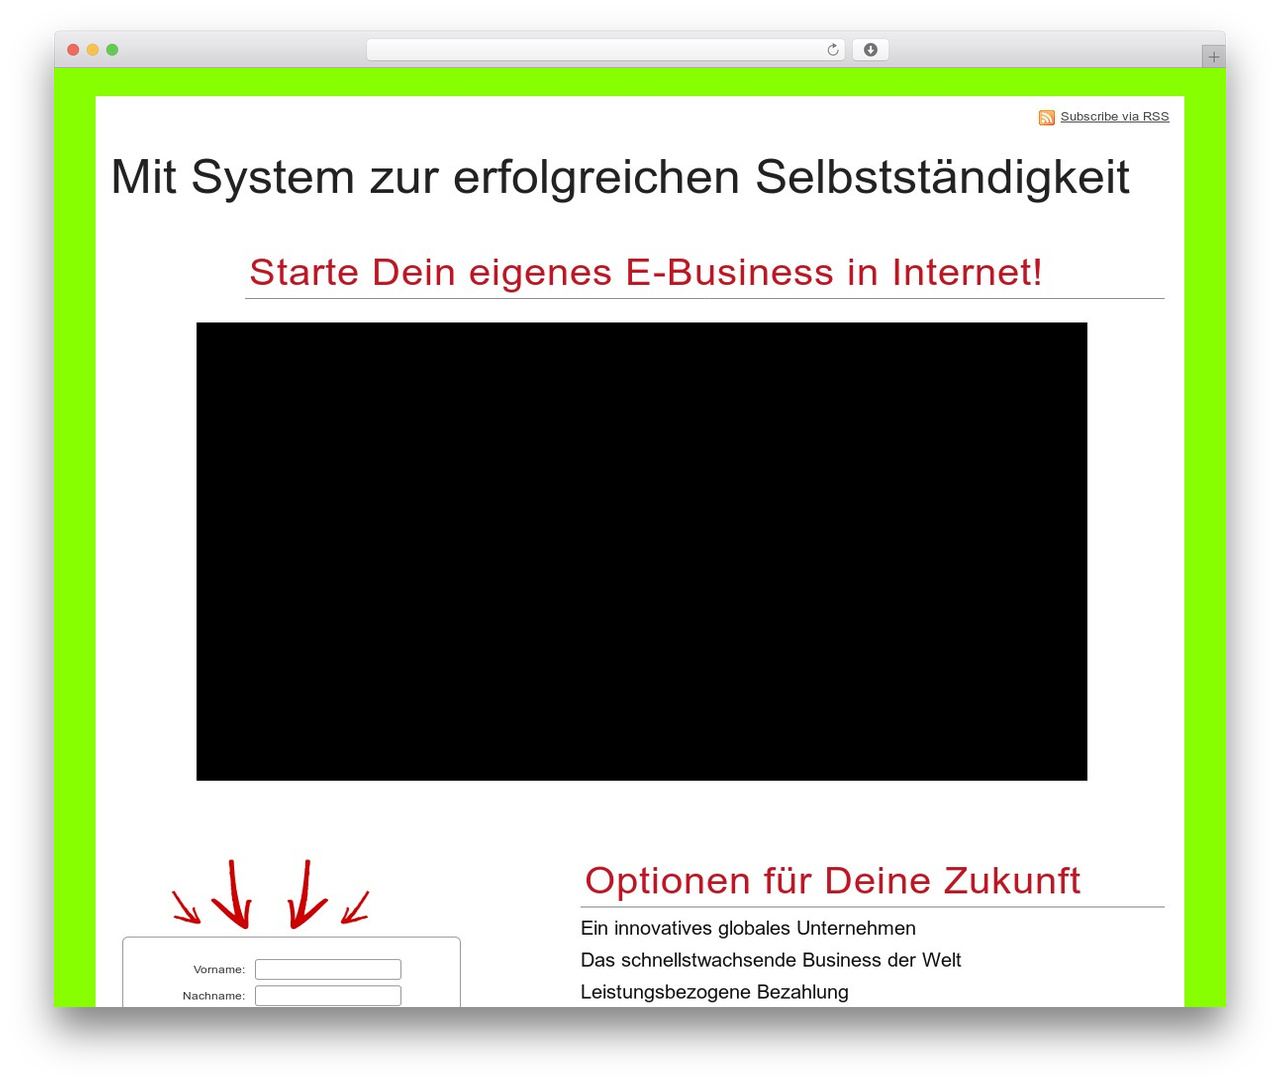1280x1084 pixels.
Task: Click the 'Nachname:' form label
Action: coord(214,995)
